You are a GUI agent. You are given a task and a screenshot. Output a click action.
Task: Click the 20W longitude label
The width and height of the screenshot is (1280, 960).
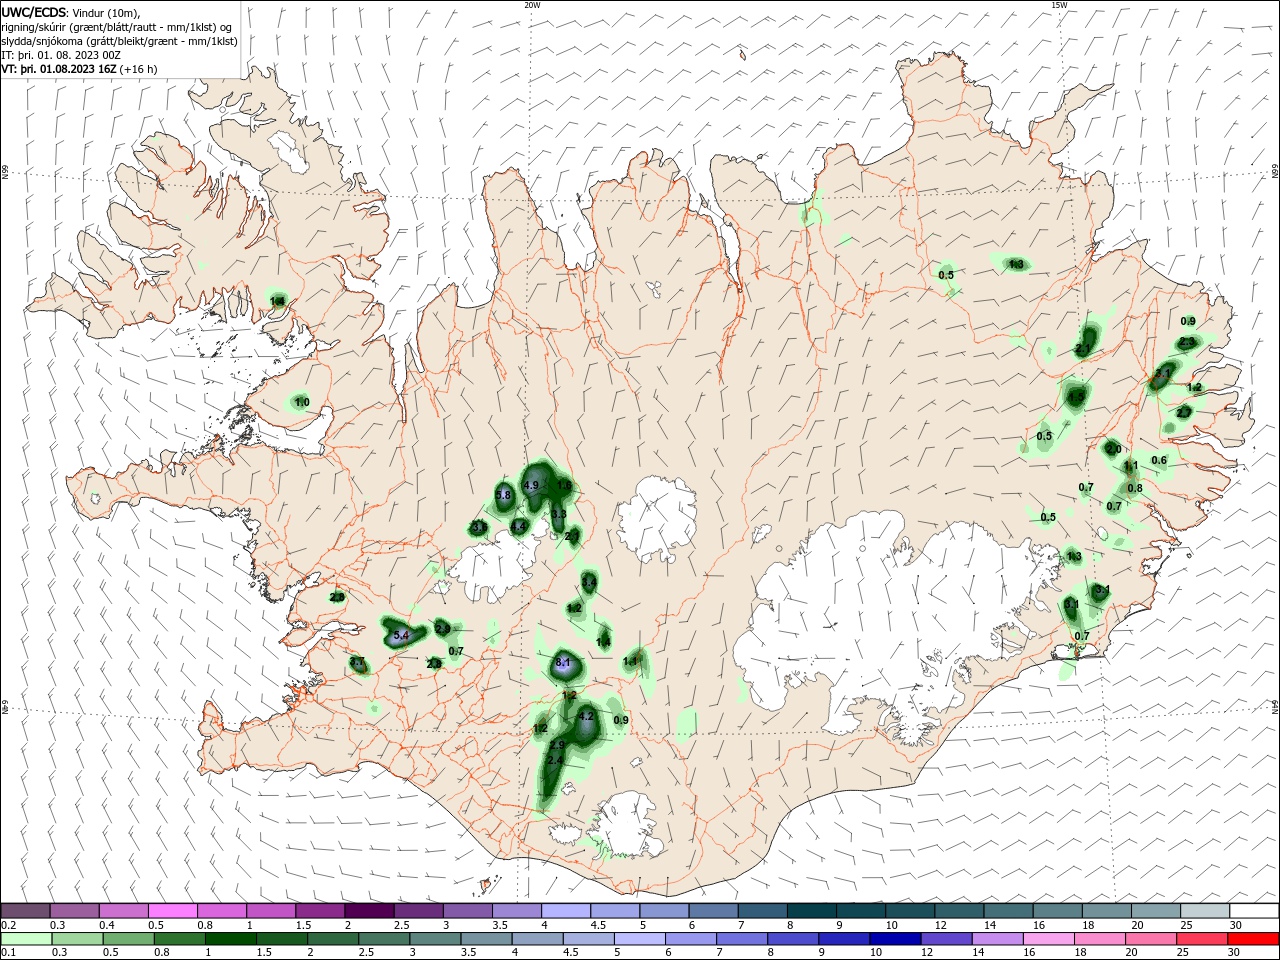532,5
